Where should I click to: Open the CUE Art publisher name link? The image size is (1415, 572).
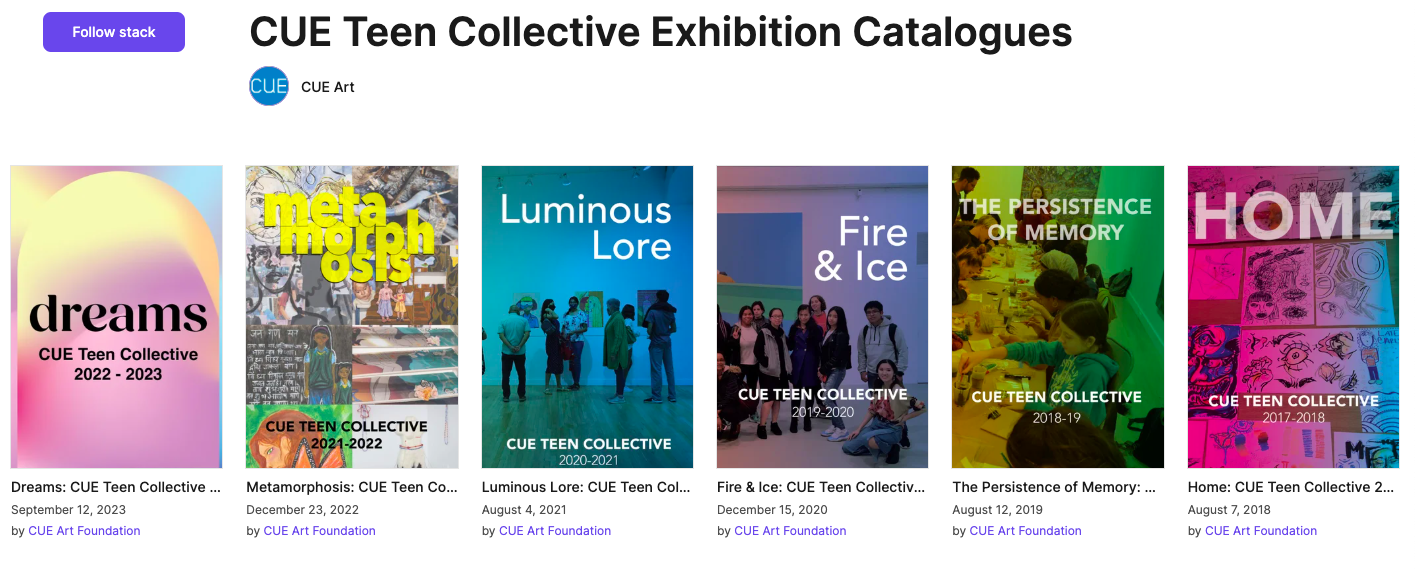point(328,87)
